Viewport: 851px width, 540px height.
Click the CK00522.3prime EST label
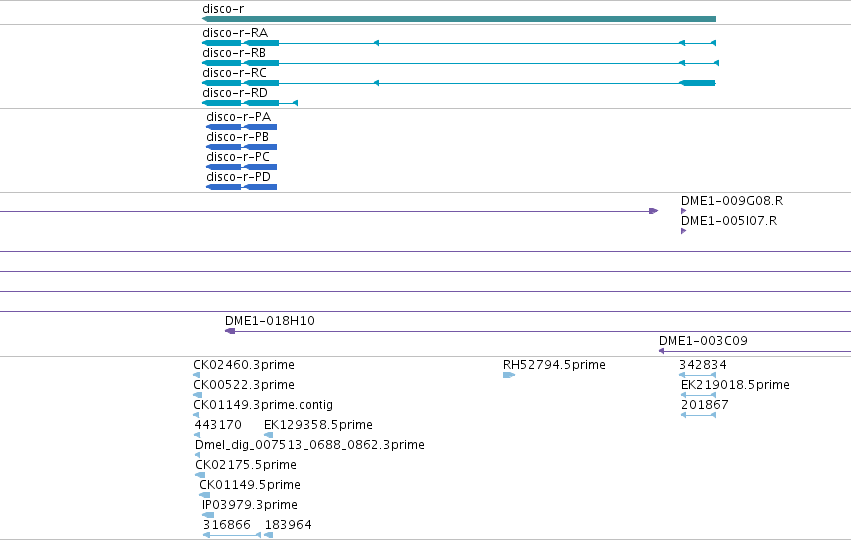pyautogui.click(x=244, y=385)
